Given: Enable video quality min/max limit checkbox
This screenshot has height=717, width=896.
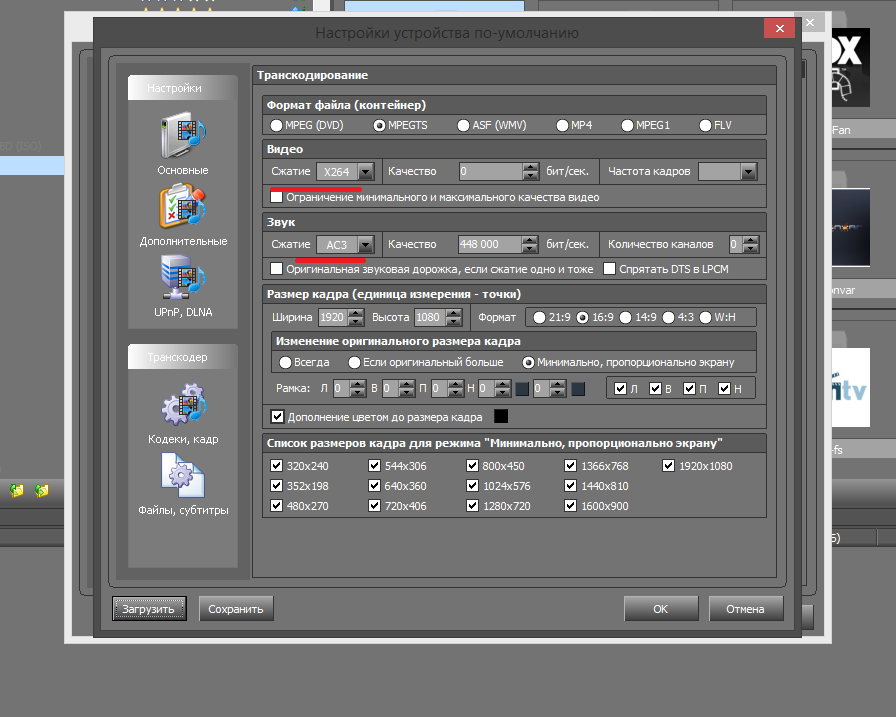Looking at the screenshot, I should [x=277, y=197].
